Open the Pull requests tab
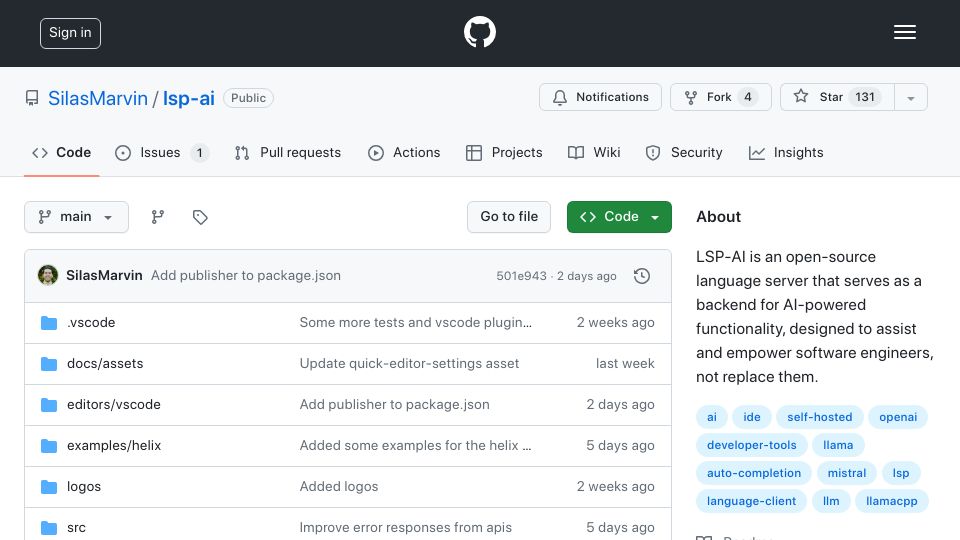960x540 pixels. 287,152
